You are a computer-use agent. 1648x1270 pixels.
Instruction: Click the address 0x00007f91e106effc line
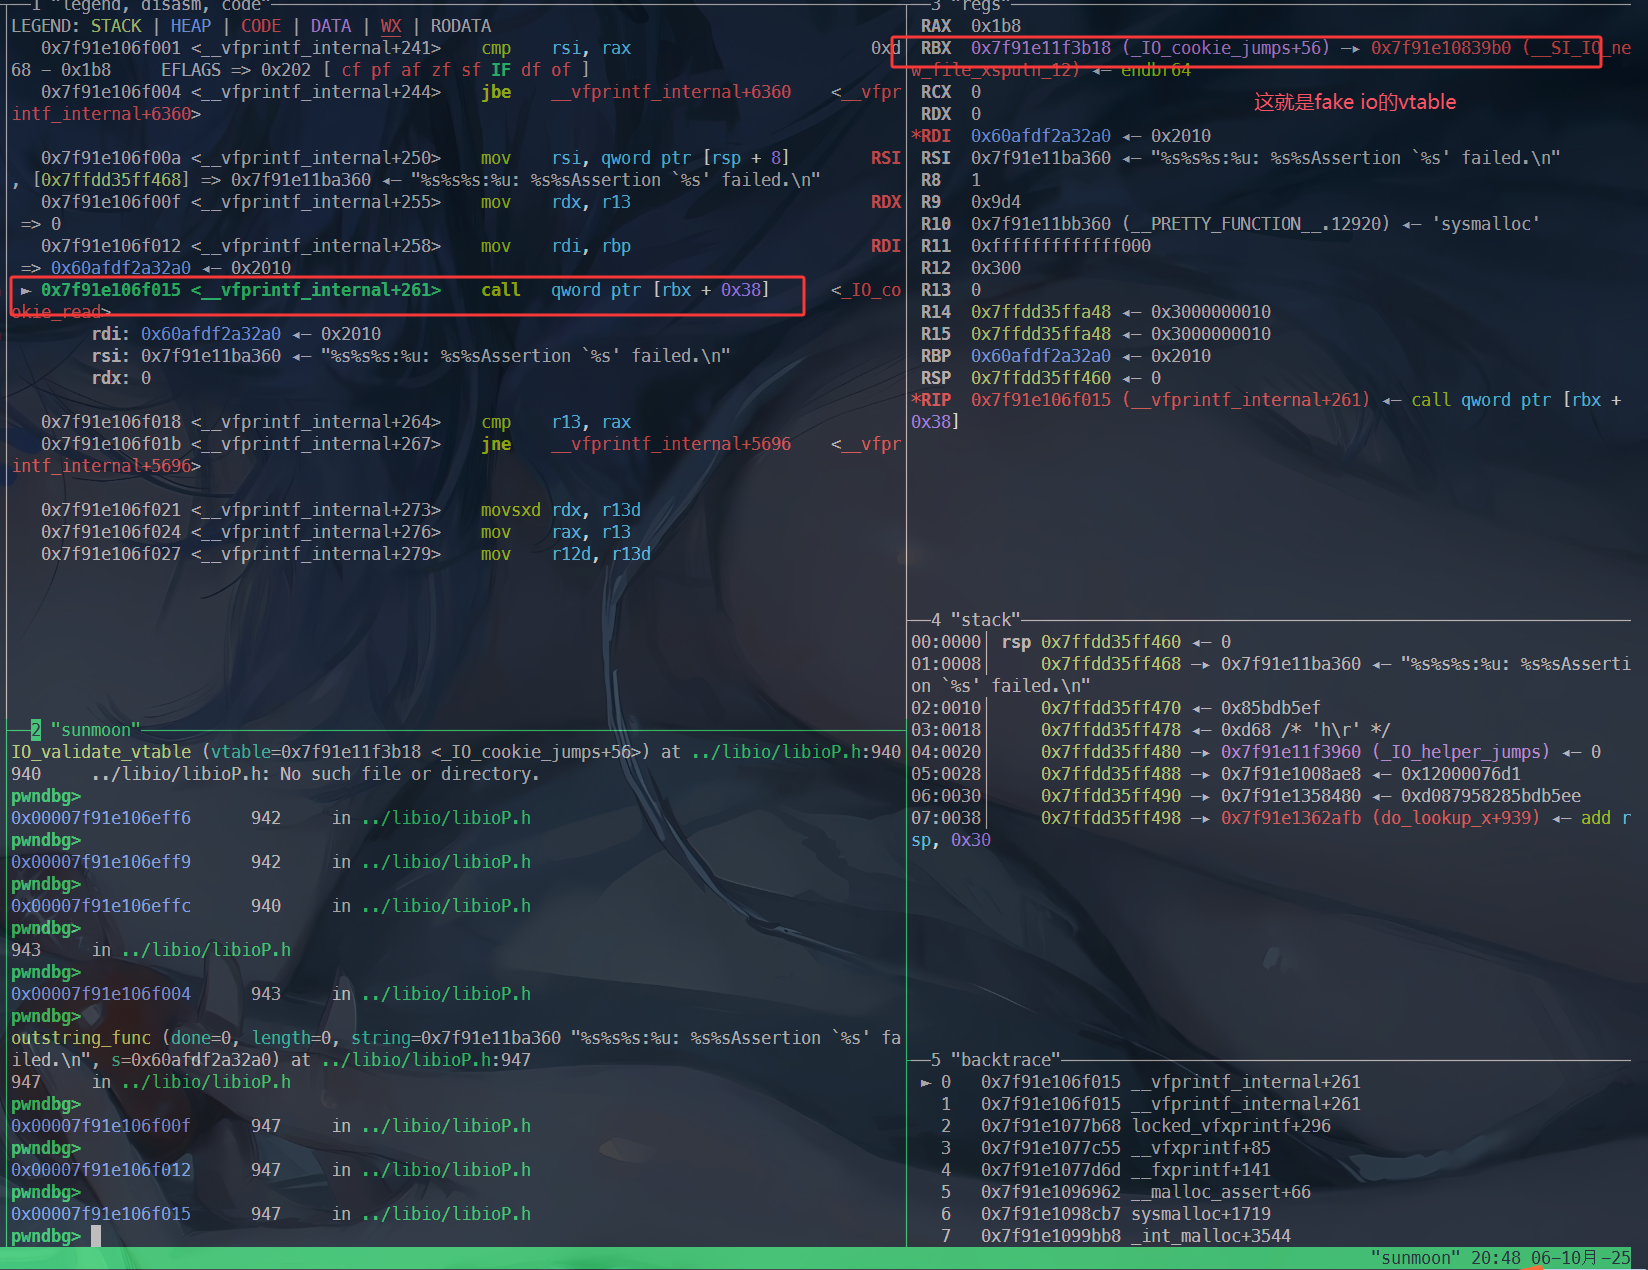271,906
